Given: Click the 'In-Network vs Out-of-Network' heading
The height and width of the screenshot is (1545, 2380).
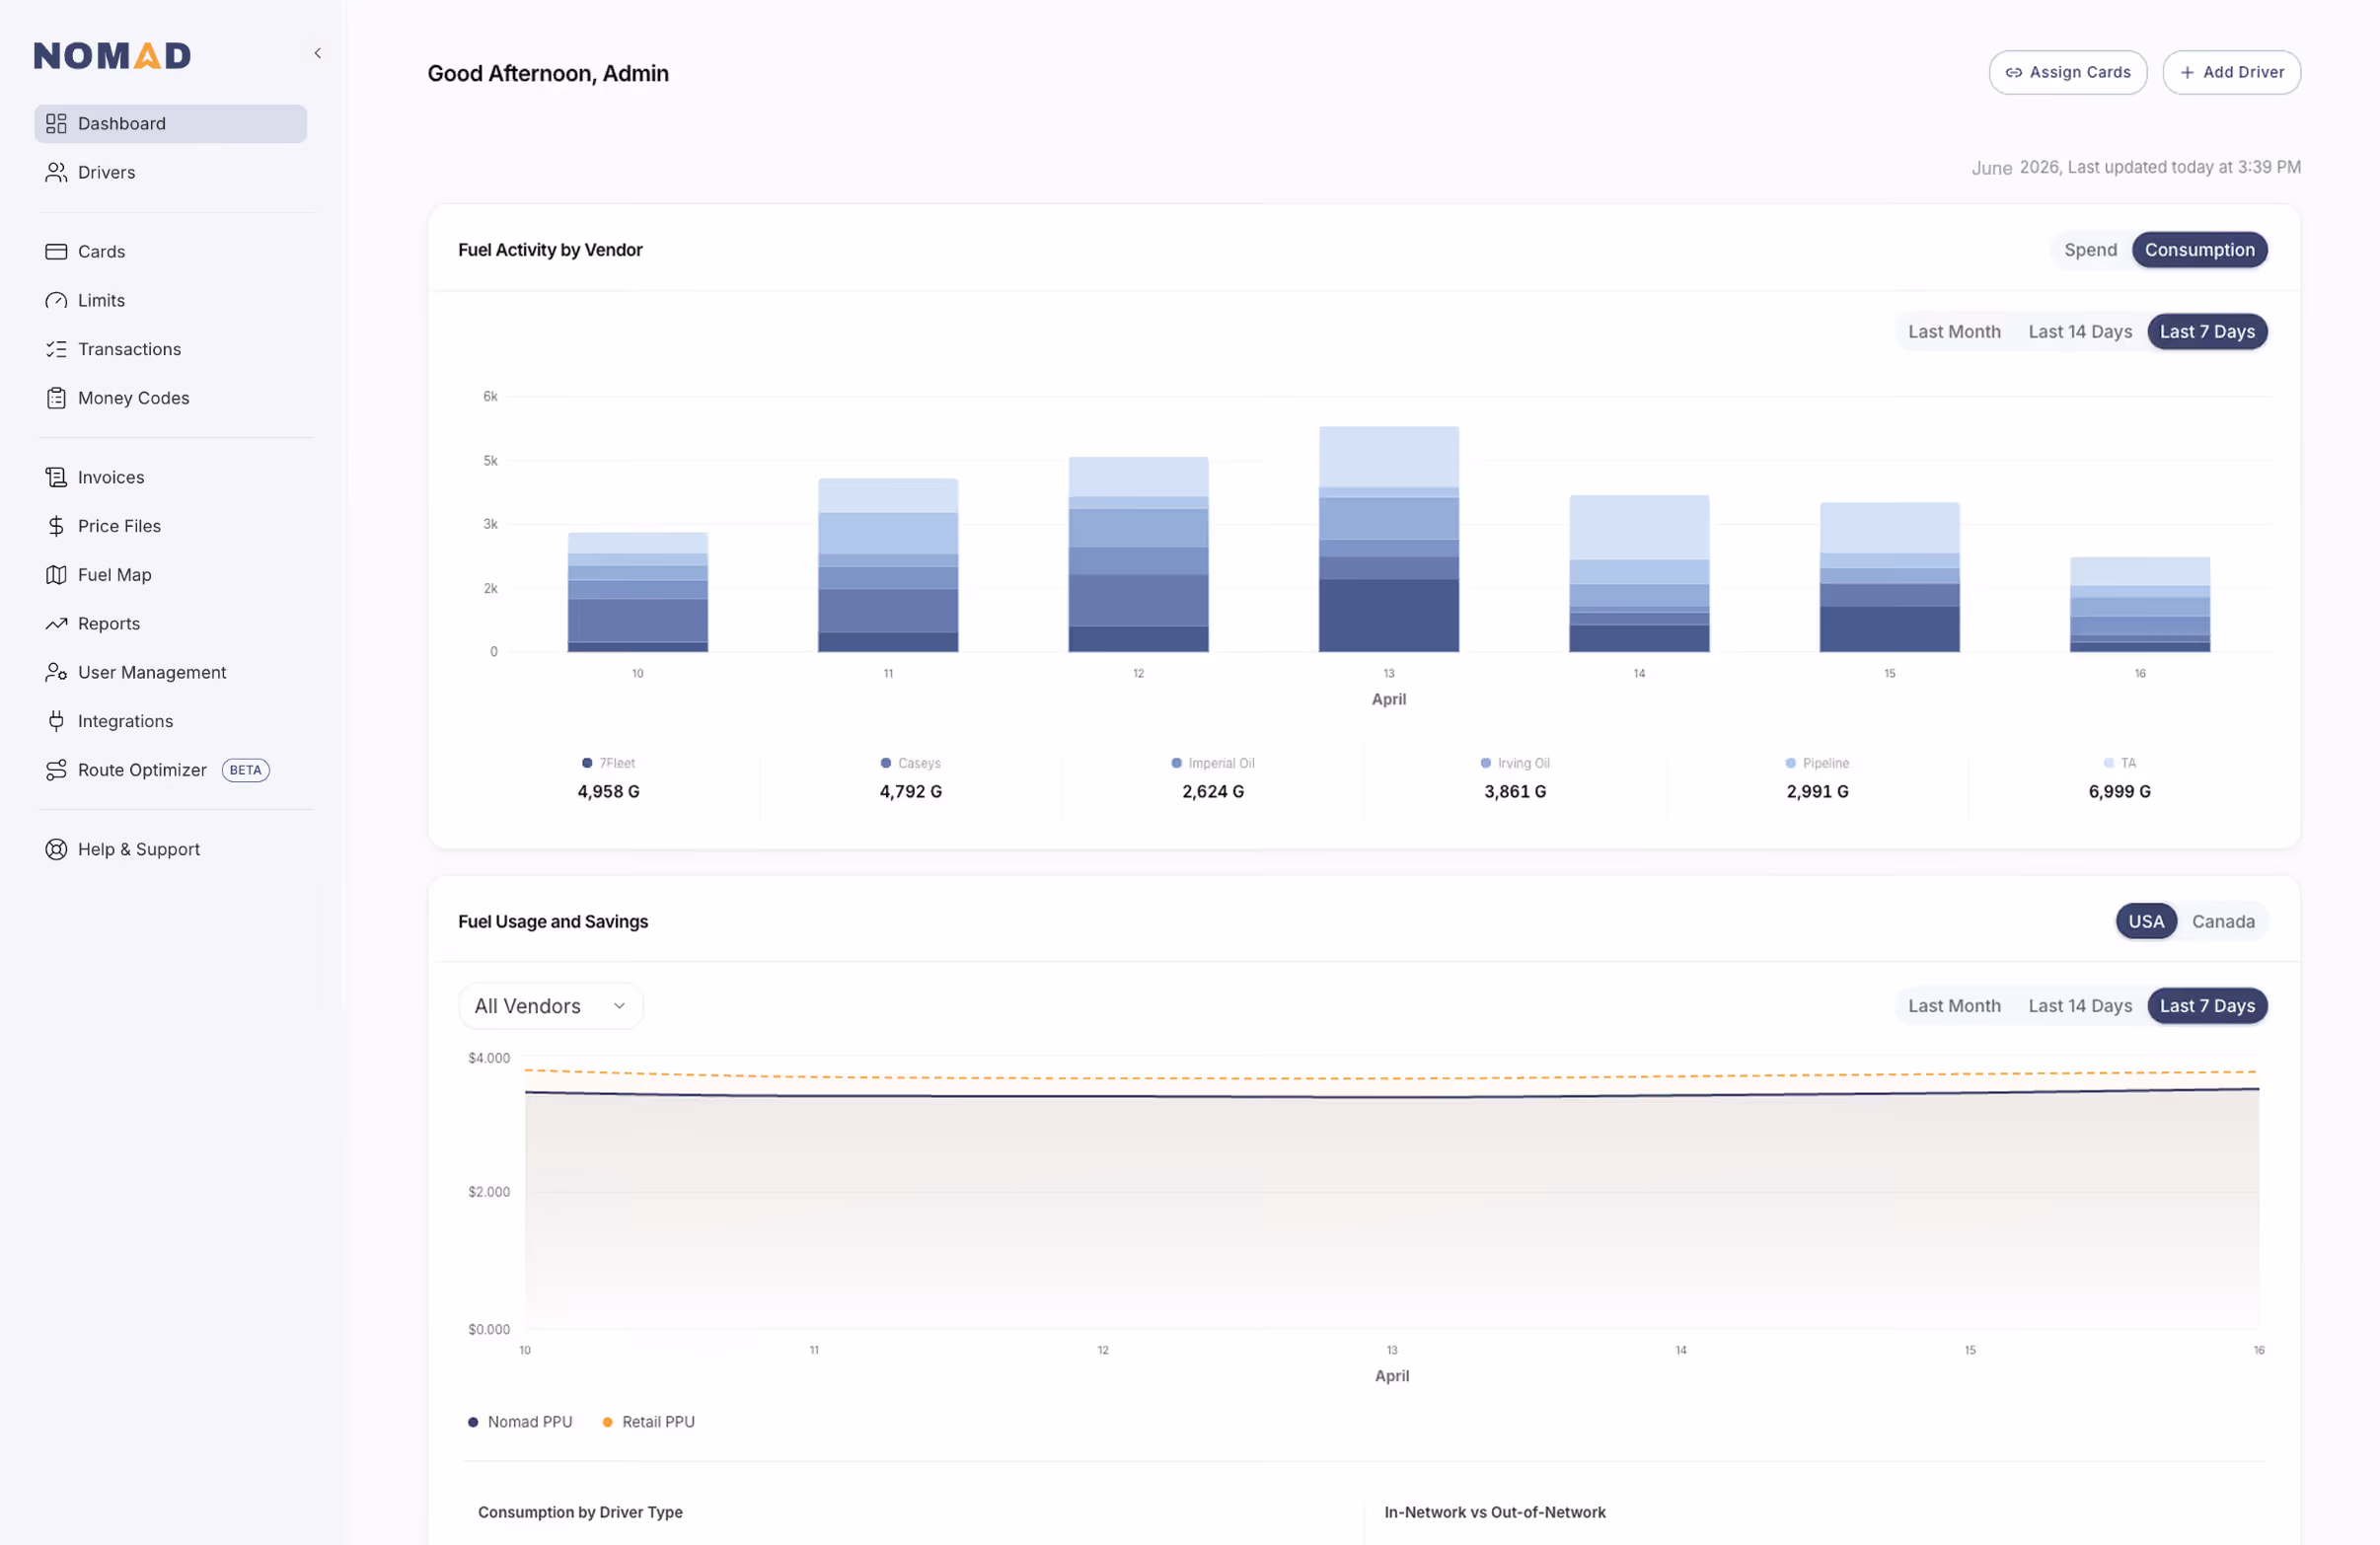Looking at the screenshot, I should (1494, 1512).
